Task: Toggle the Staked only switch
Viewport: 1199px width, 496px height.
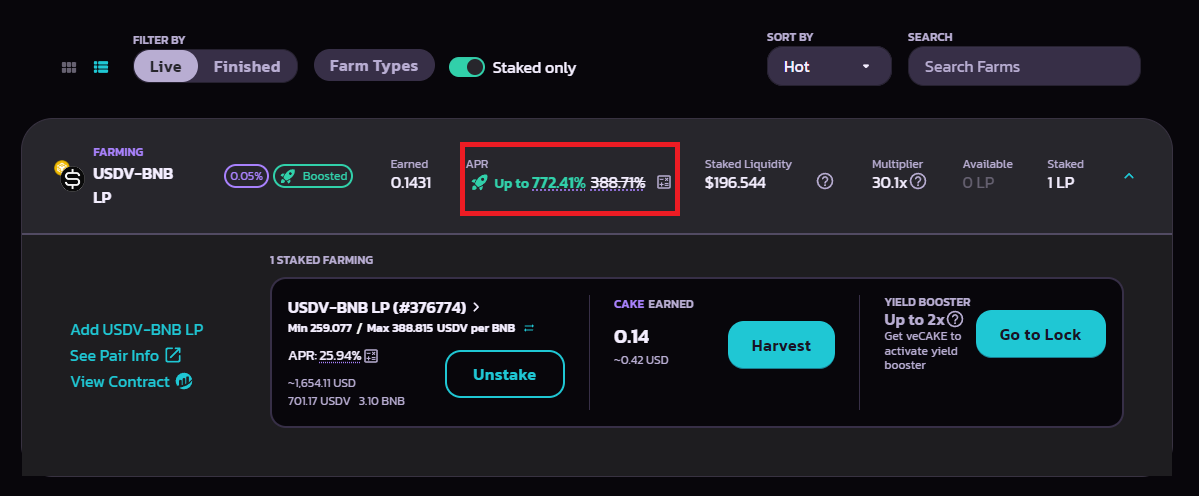Action: 467,67
